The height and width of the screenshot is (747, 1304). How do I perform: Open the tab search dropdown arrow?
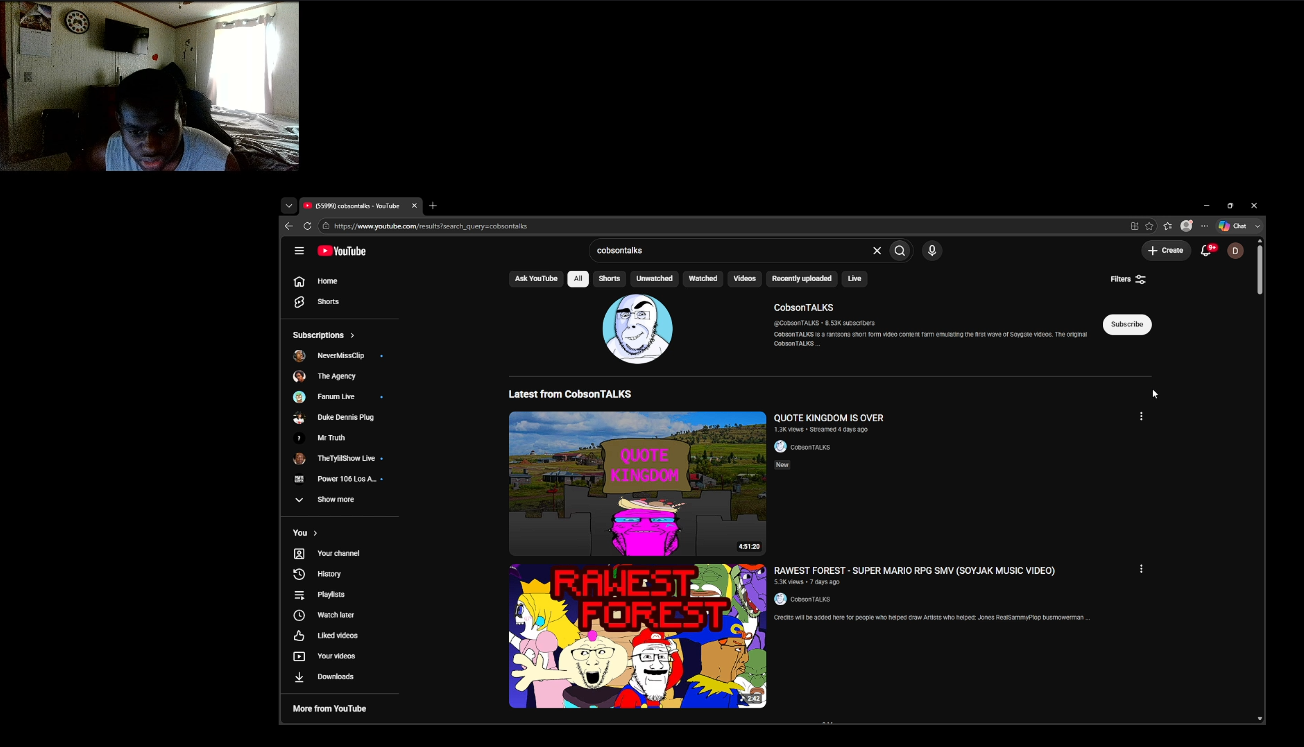pos(289,206)
